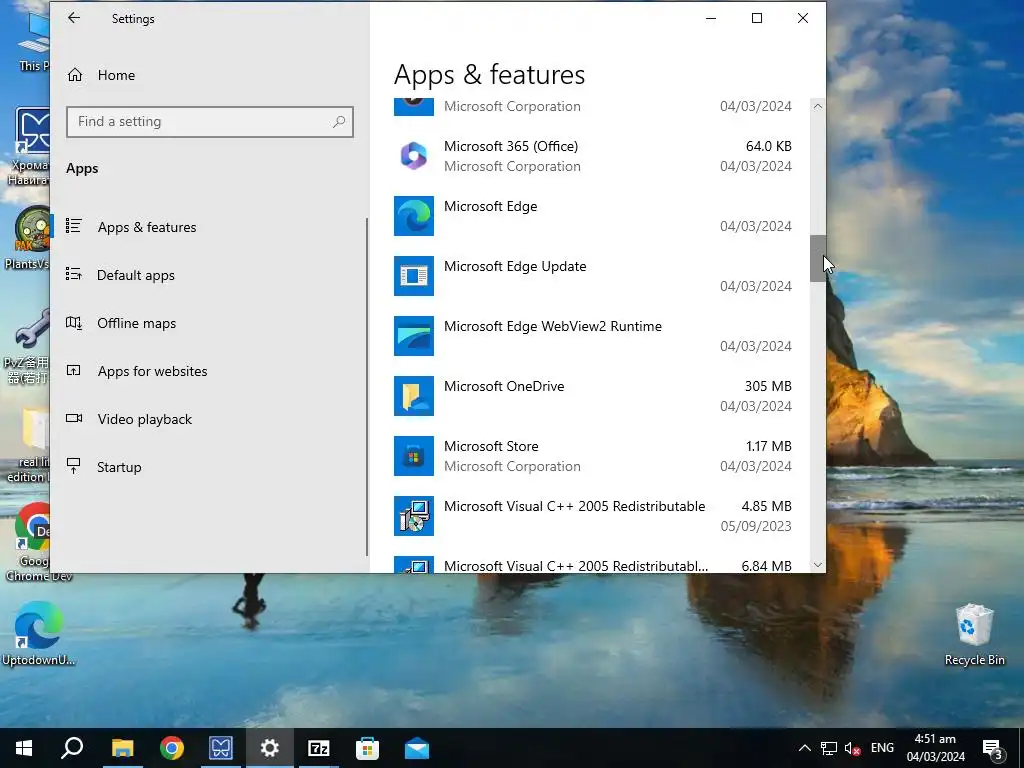Click the Home house icon
The width and height of the screenshot is (1024, 768).
[x=75, y=75]
